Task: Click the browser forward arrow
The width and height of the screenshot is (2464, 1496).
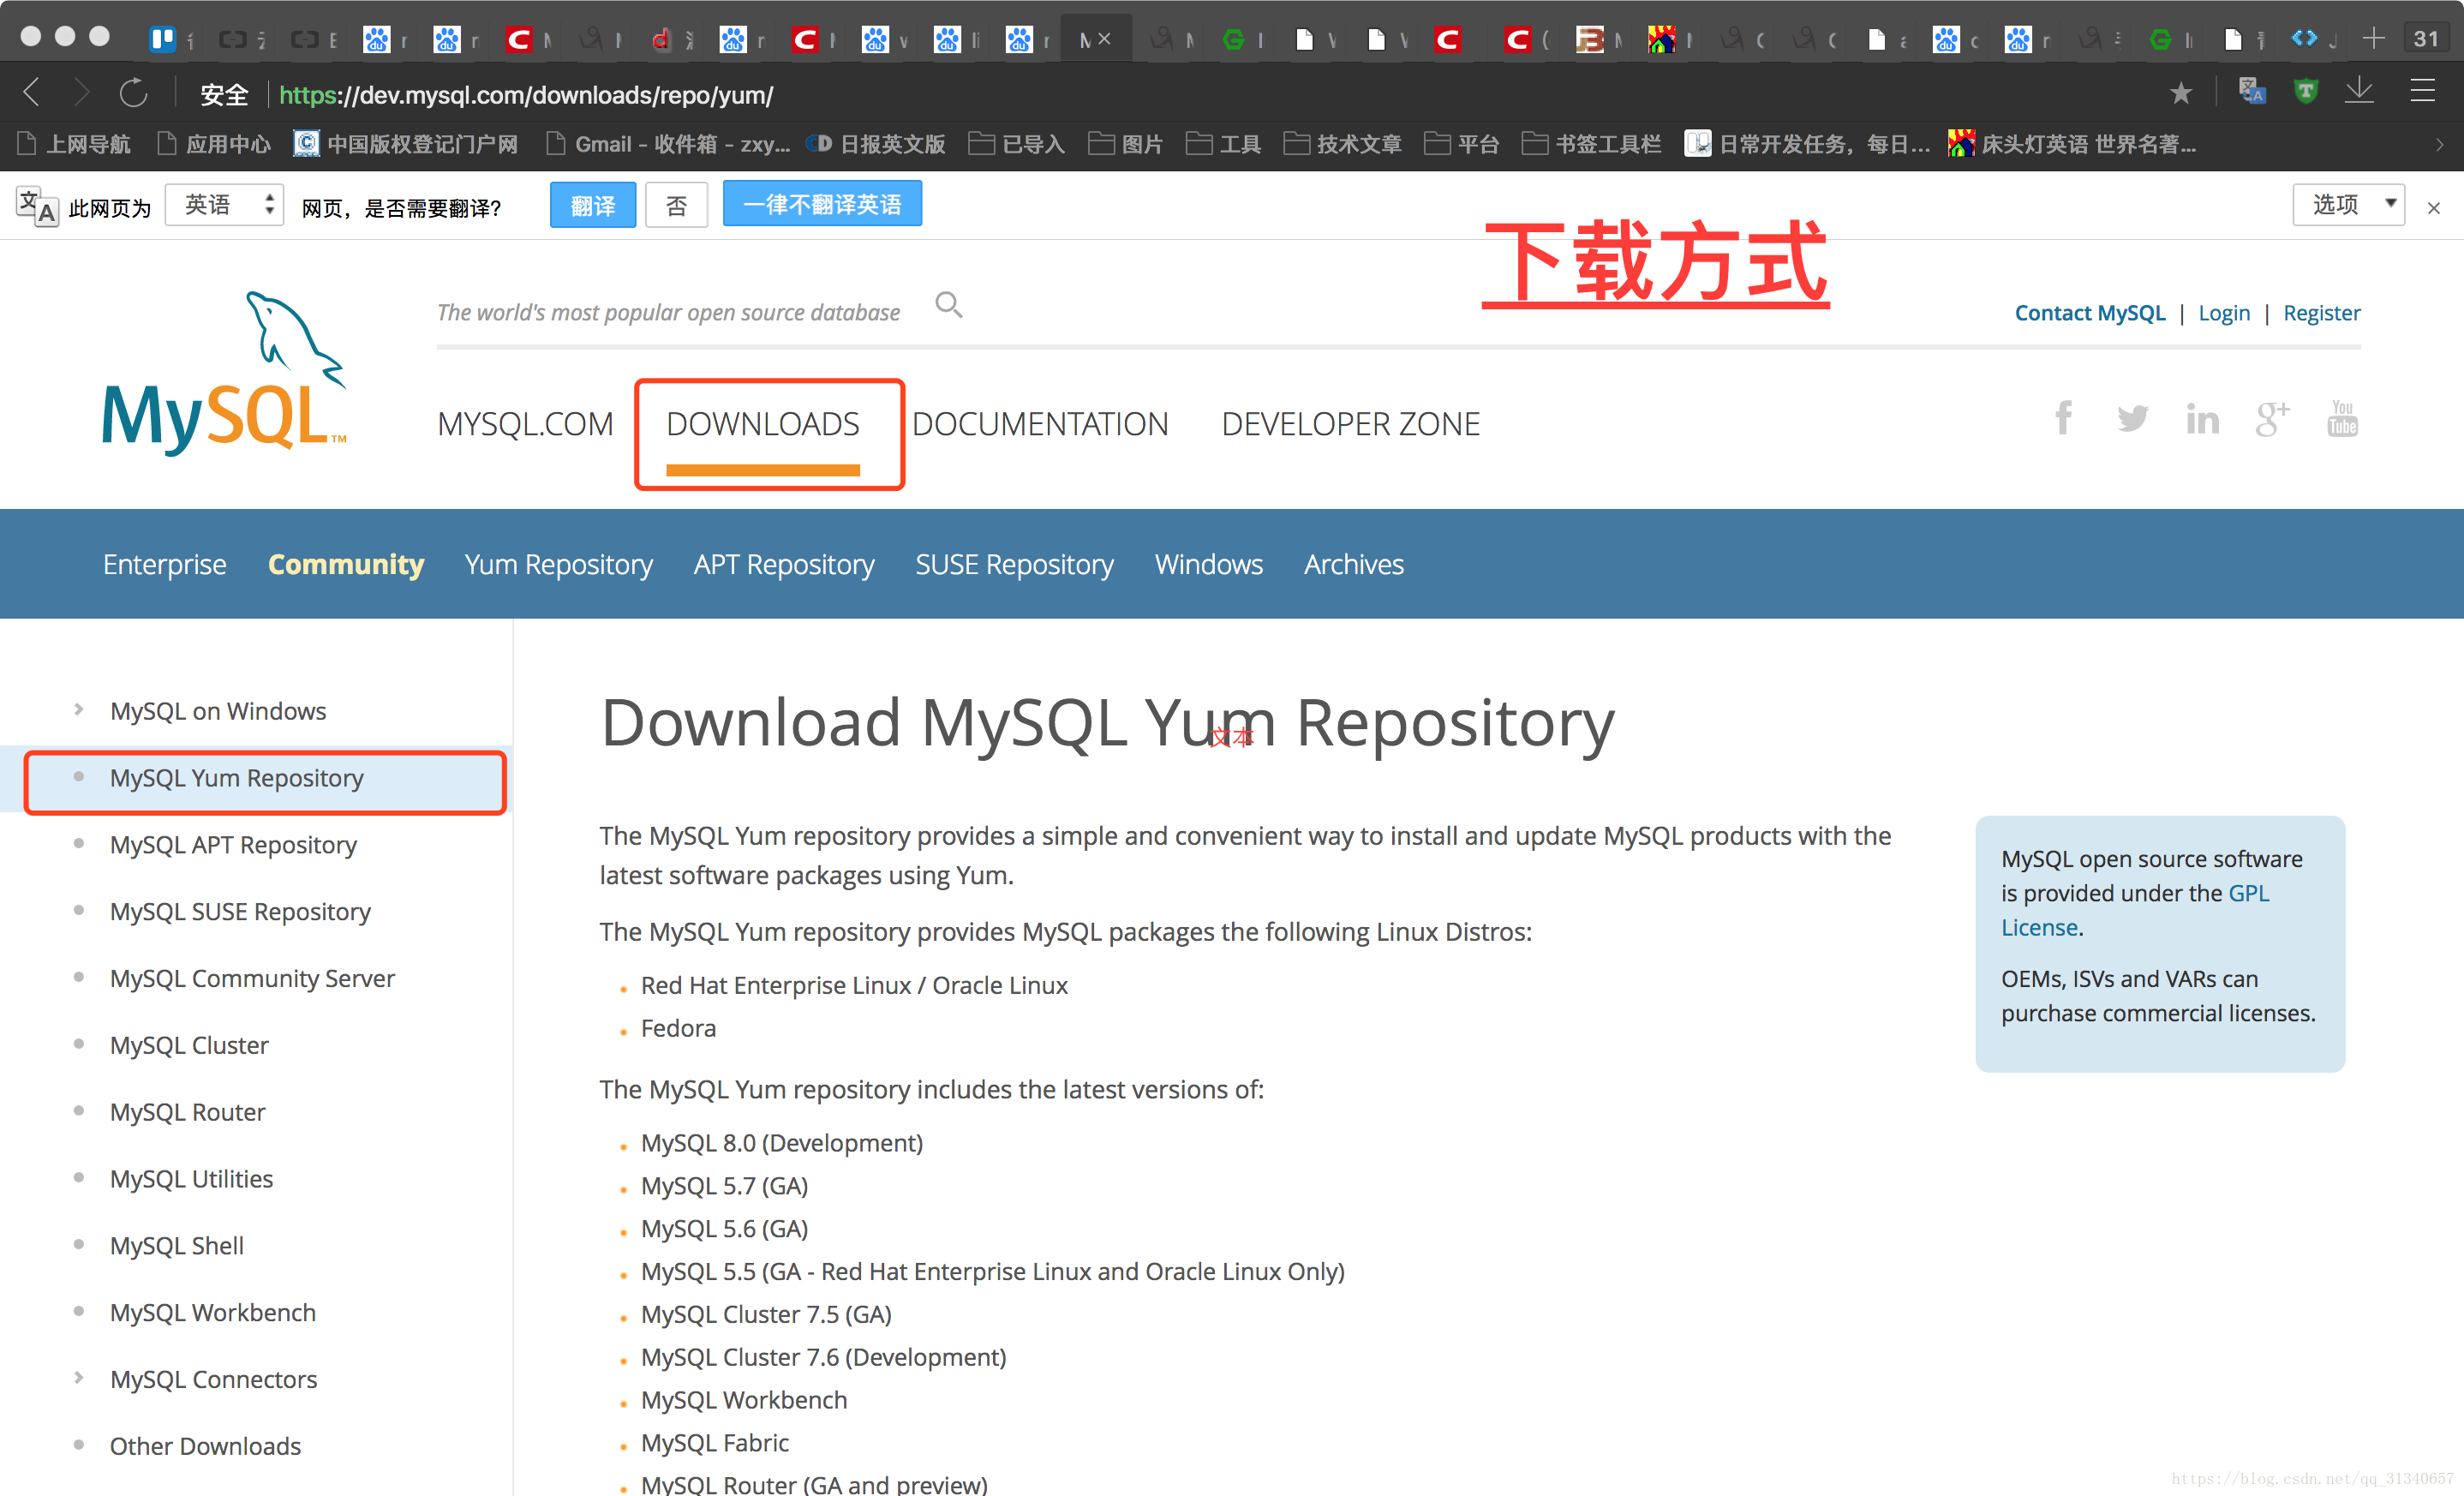Action: click(x=82, y=93)
